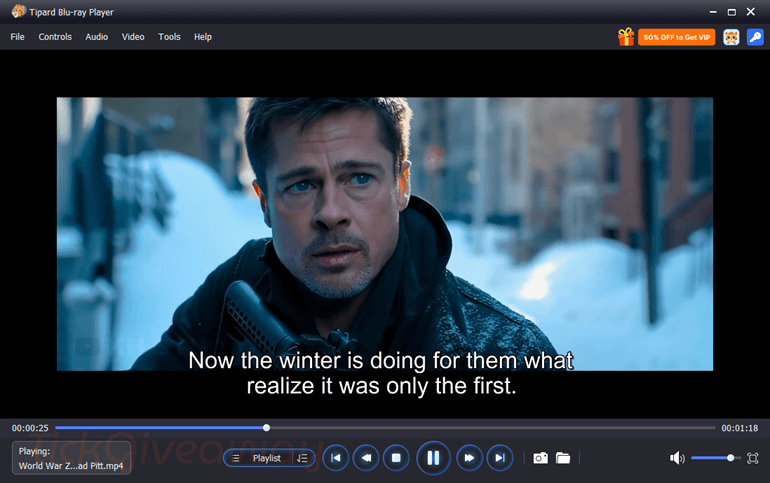Adjust the volume slider
The height and width of the screenshot is (483, 770).
coord(715,458)
